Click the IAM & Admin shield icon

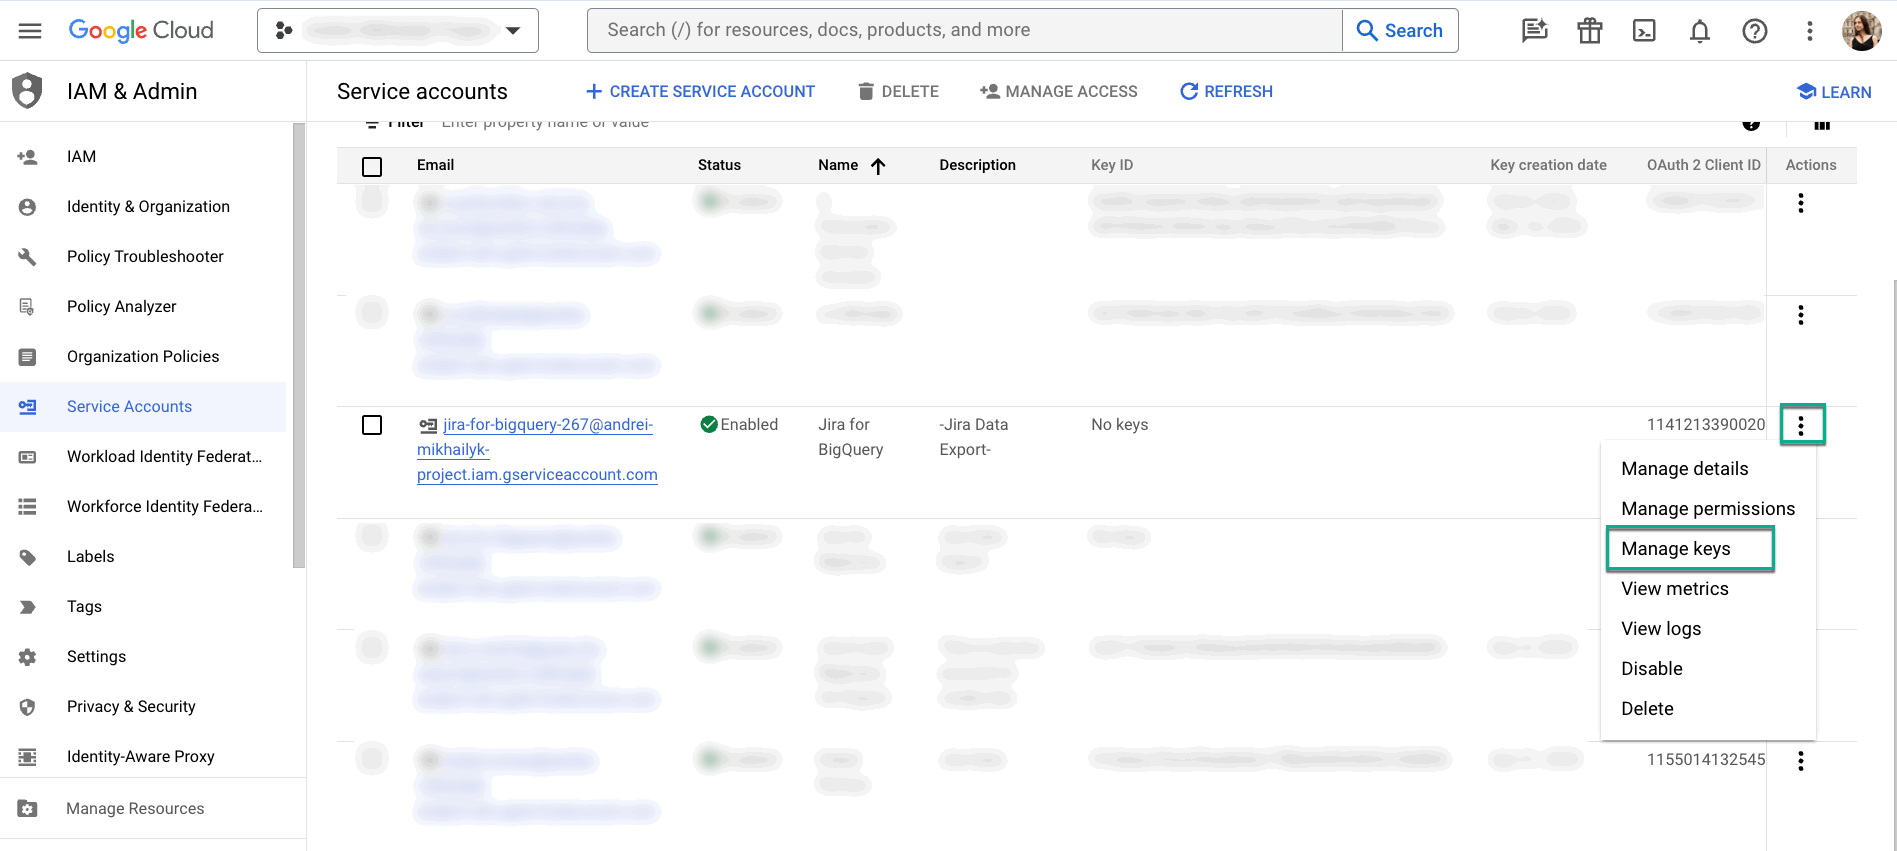pos(27,91)
